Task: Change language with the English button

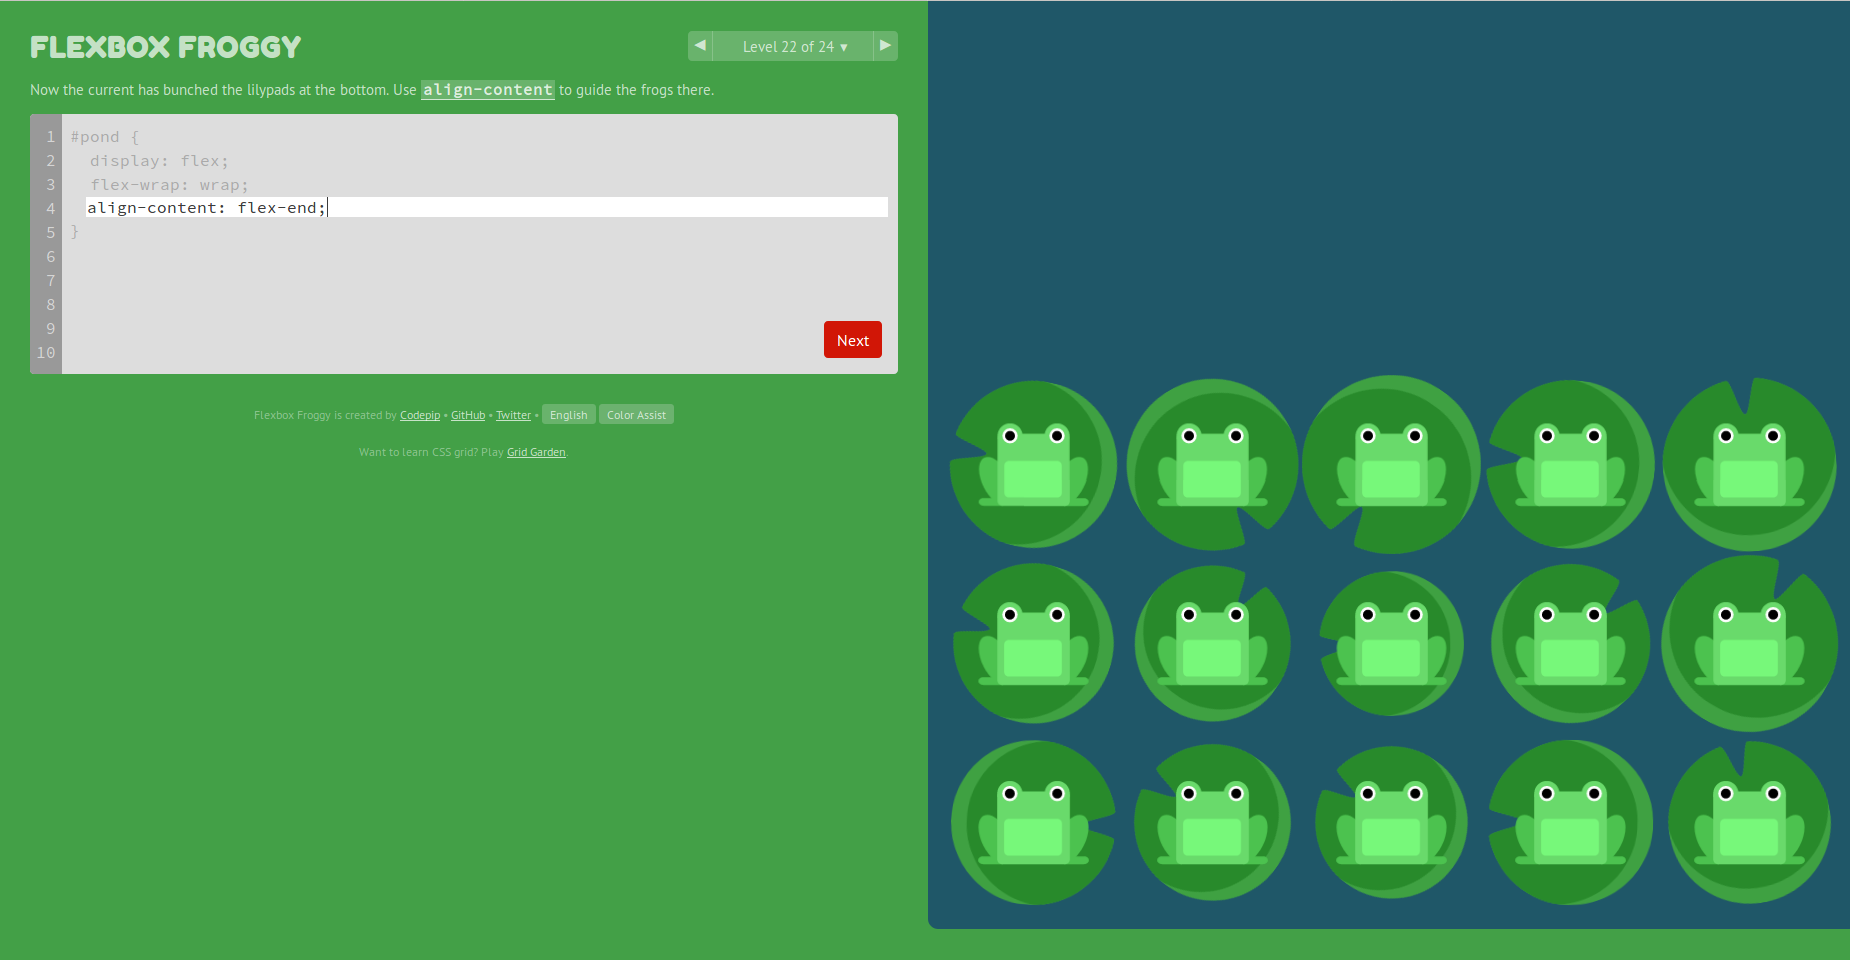Action: (569, 414)
